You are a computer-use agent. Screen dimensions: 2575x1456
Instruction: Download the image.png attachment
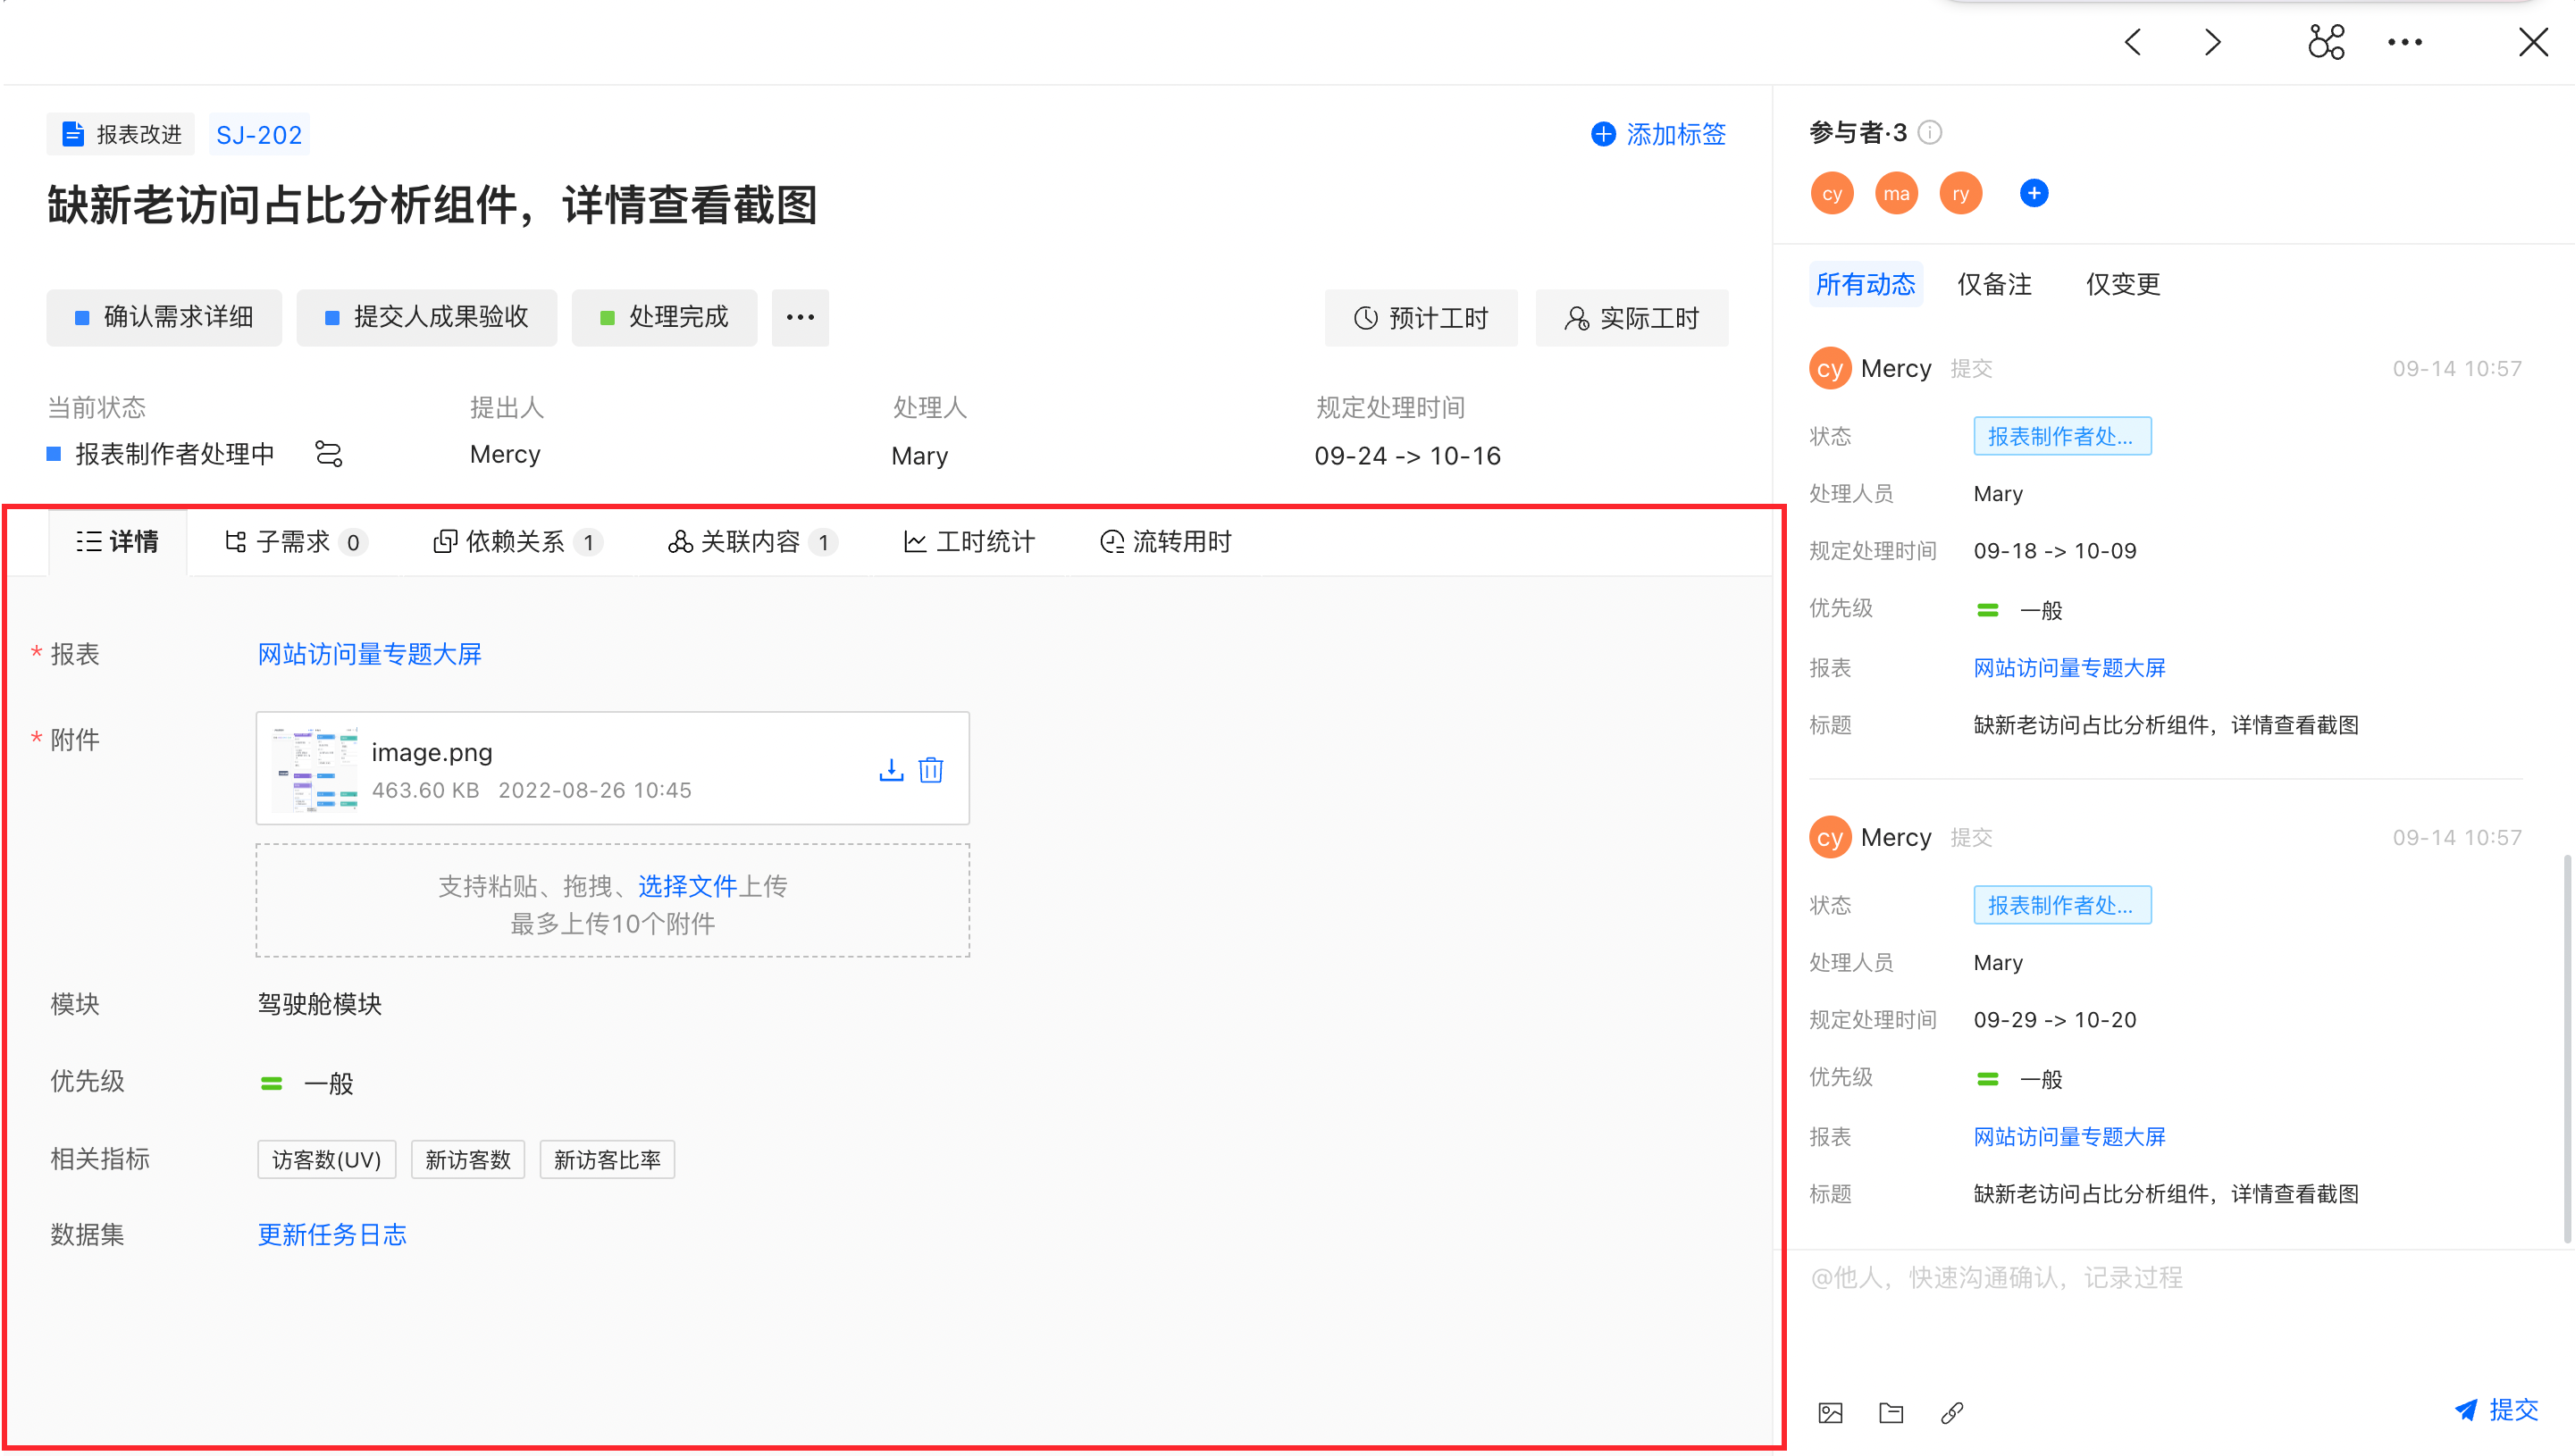coord(890,769)
